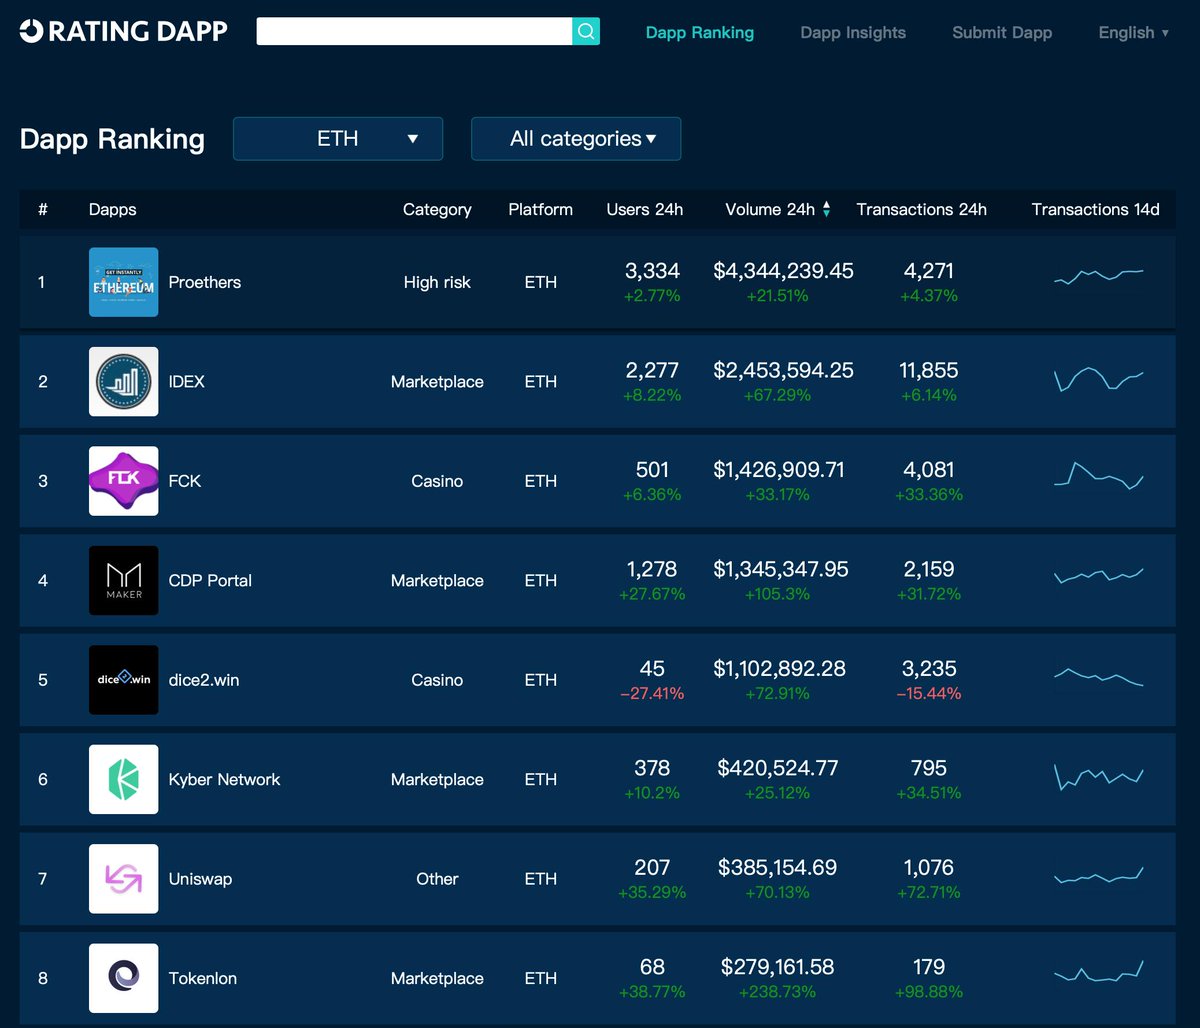Sort by the Volume 24h column
This screenshot has height=1028, width=1200.
tap(770, 209)
